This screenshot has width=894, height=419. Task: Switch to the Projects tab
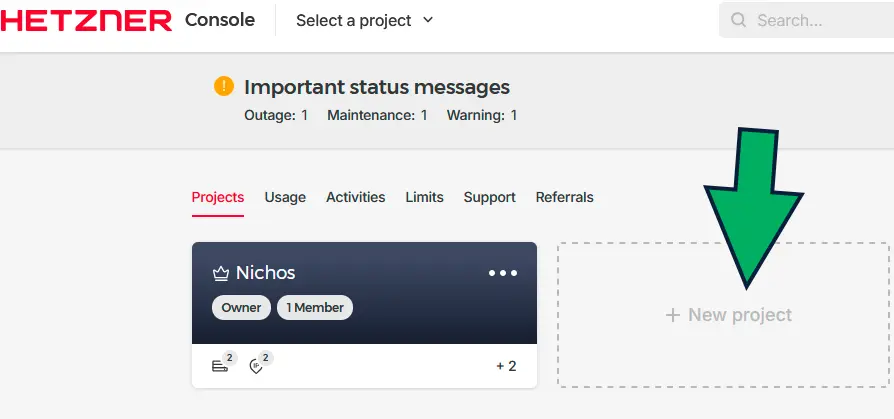point(218,197)
